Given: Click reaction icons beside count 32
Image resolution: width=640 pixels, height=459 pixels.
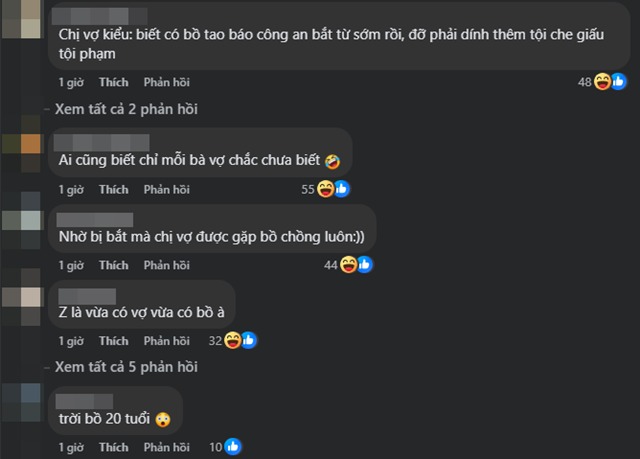Looking at the screenshot, I should pos(240,341).
